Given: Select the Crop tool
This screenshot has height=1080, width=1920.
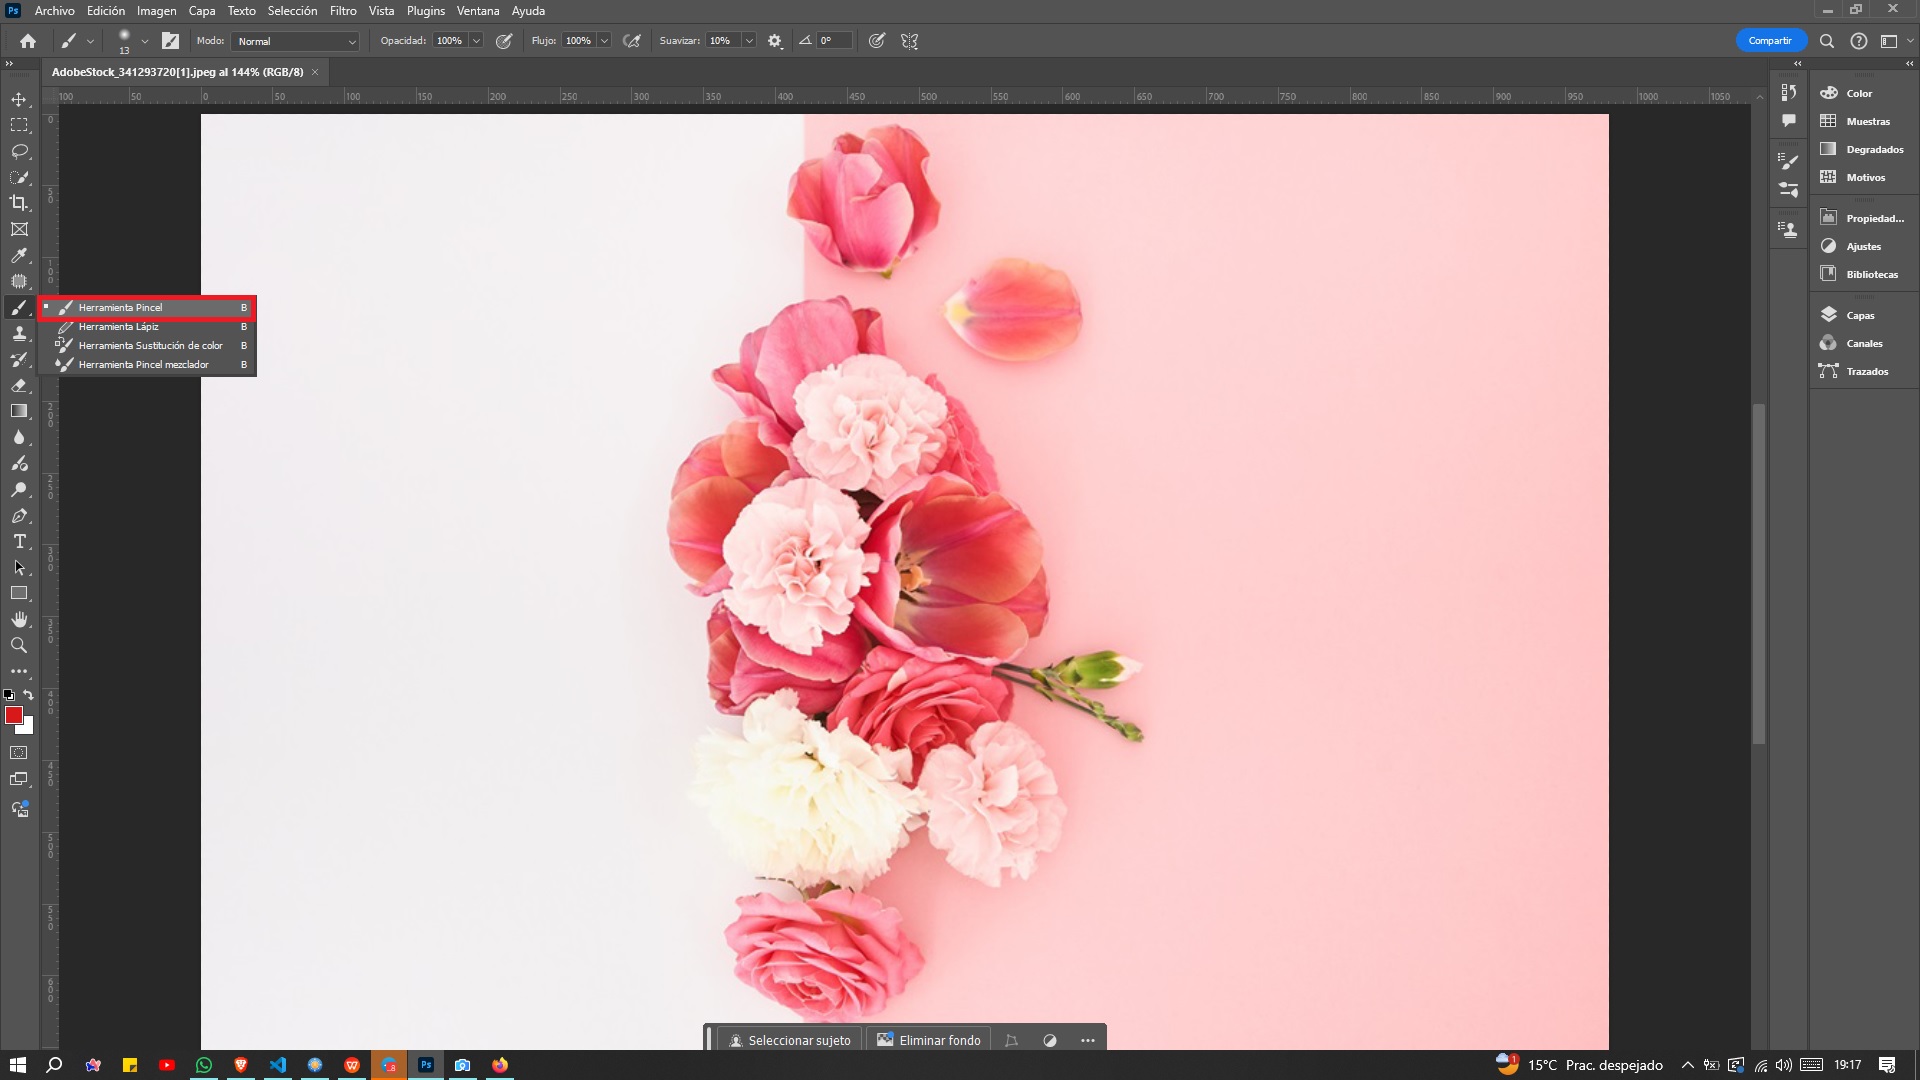Looking at the screenshot, I should 19,203.
